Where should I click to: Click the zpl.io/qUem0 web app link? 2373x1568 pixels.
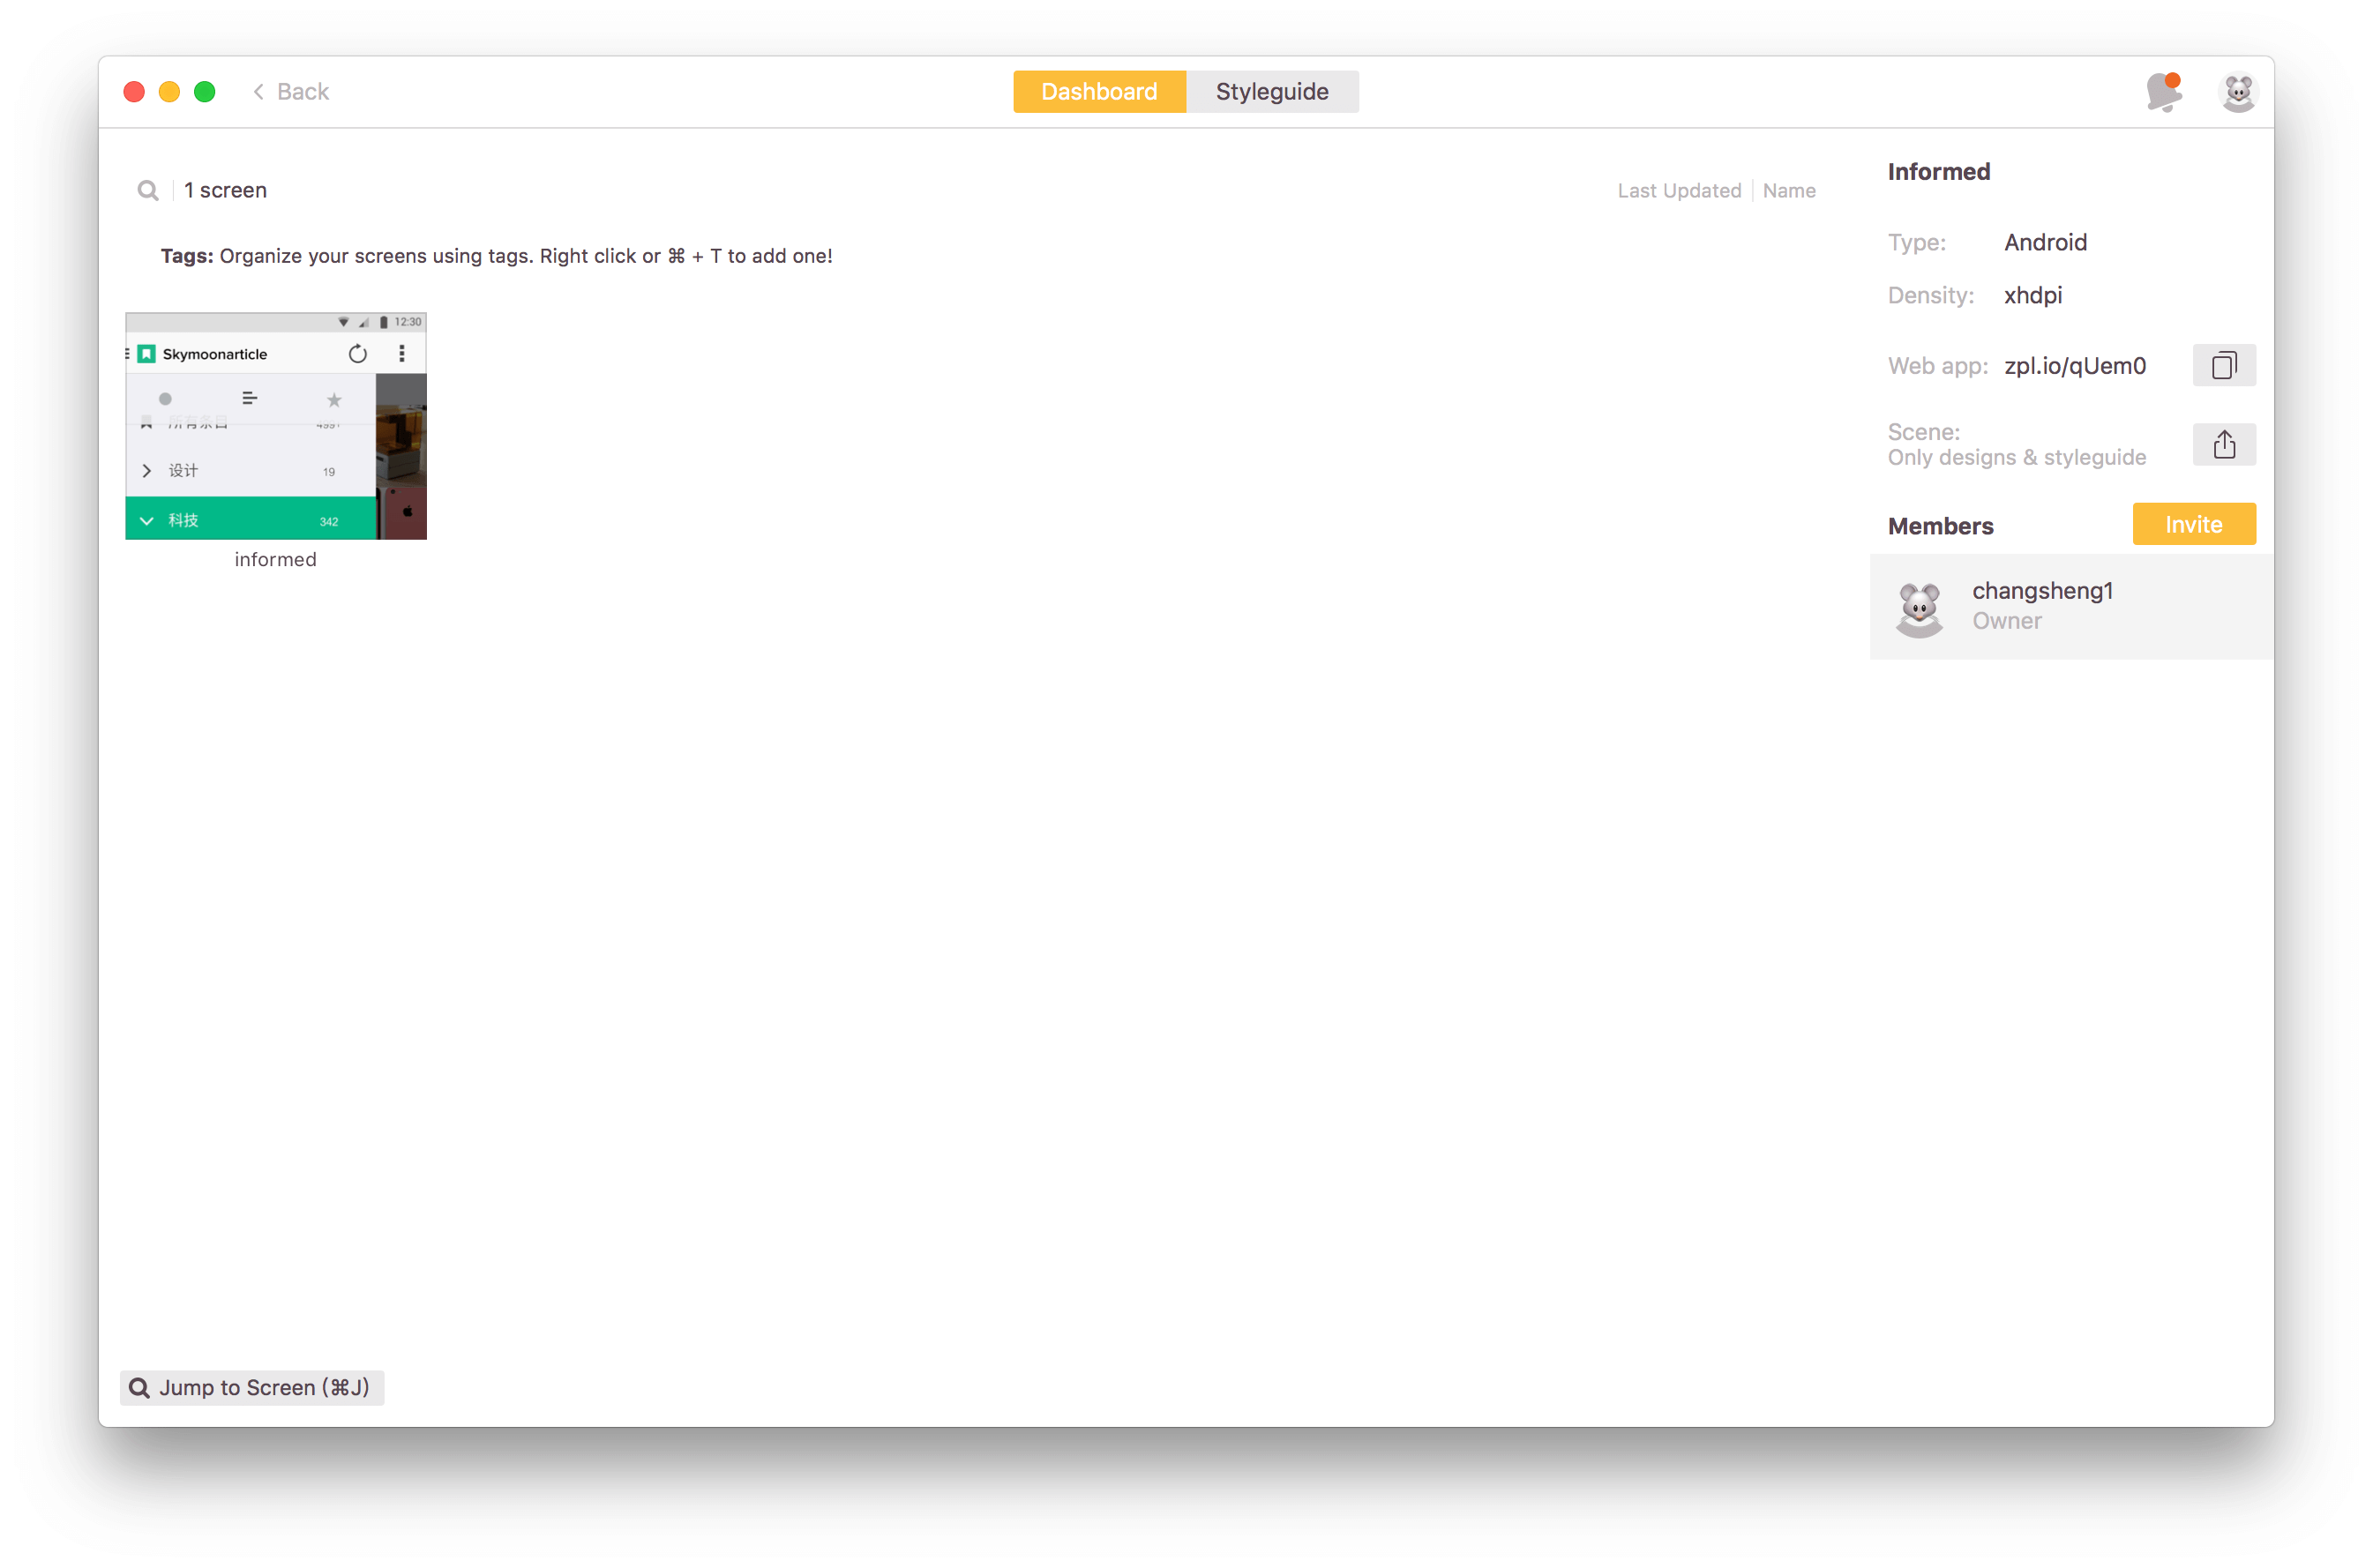(x=2074, y=366)
